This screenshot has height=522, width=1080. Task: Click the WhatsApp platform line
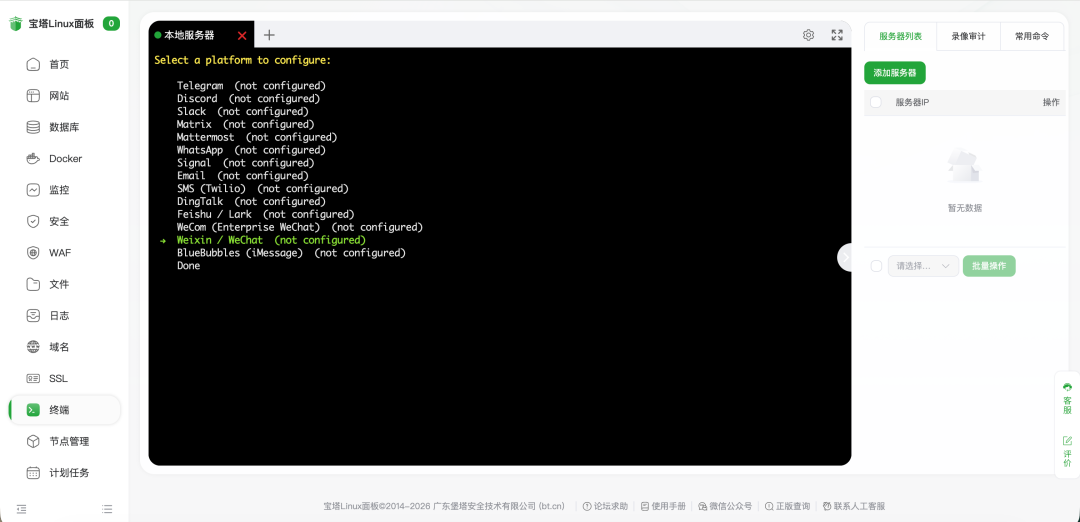click(251, 150)
